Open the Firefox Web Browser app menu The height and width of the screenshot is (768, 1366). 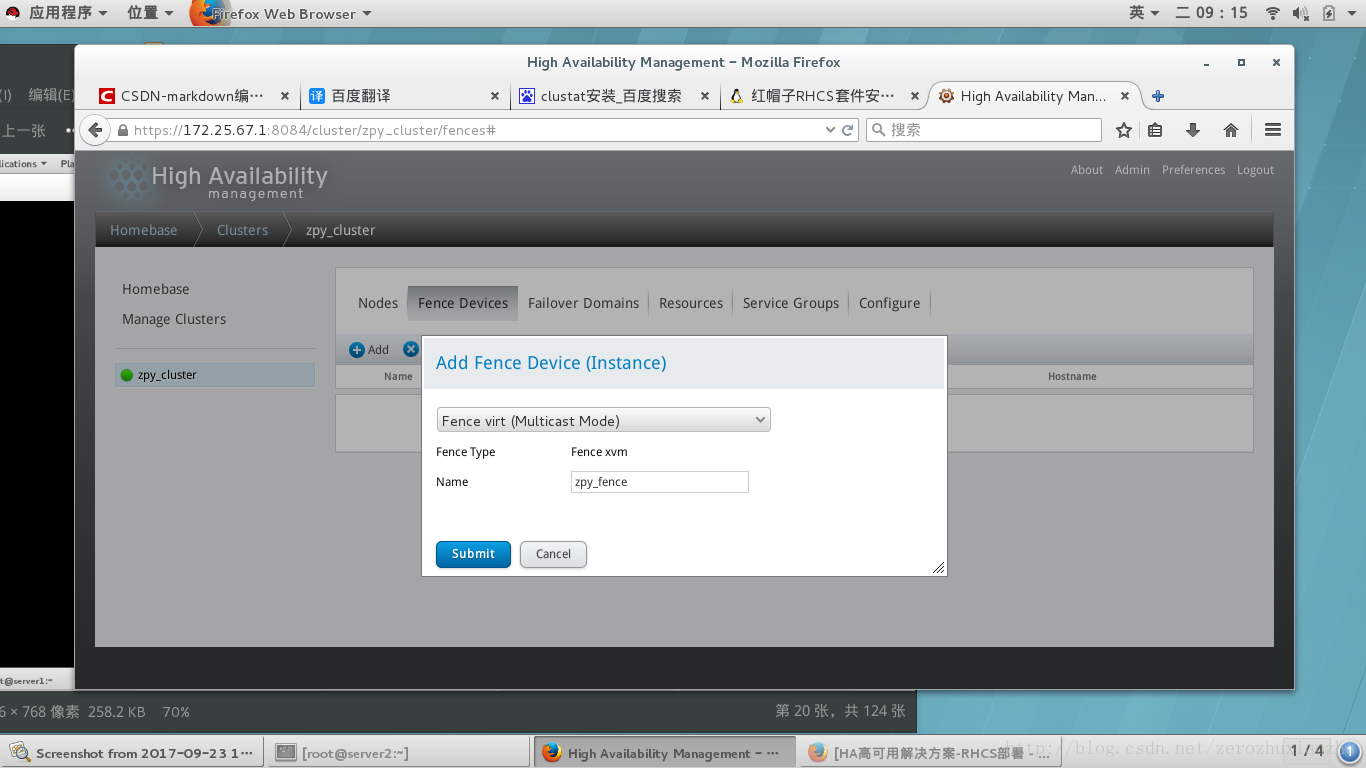click(x=282, y=14)
